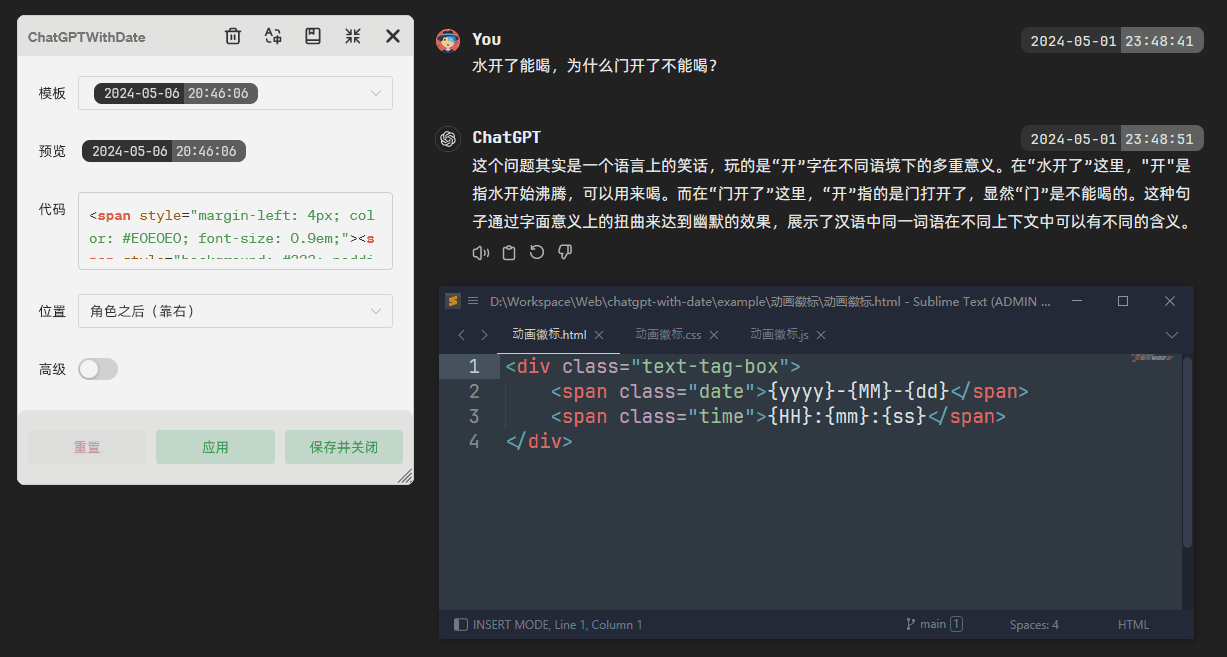Click the Spaces: 4 indentation setting
Screen dimensions: 1227x657
click(x=1034, y=624)
